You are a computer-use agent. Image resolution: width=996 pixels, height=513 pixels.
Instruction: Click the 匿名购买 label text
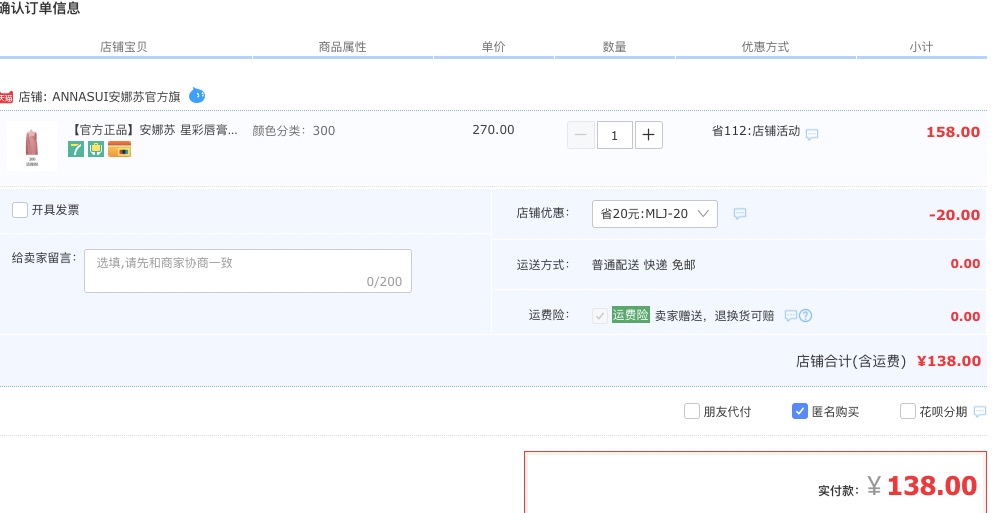click(x=835, y=411)
